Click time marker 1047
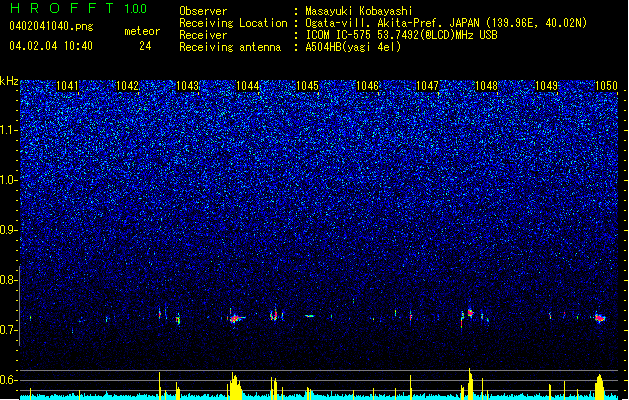Image resolution: width=629 pixels, height=400 pixels. [x=428, y=85]
